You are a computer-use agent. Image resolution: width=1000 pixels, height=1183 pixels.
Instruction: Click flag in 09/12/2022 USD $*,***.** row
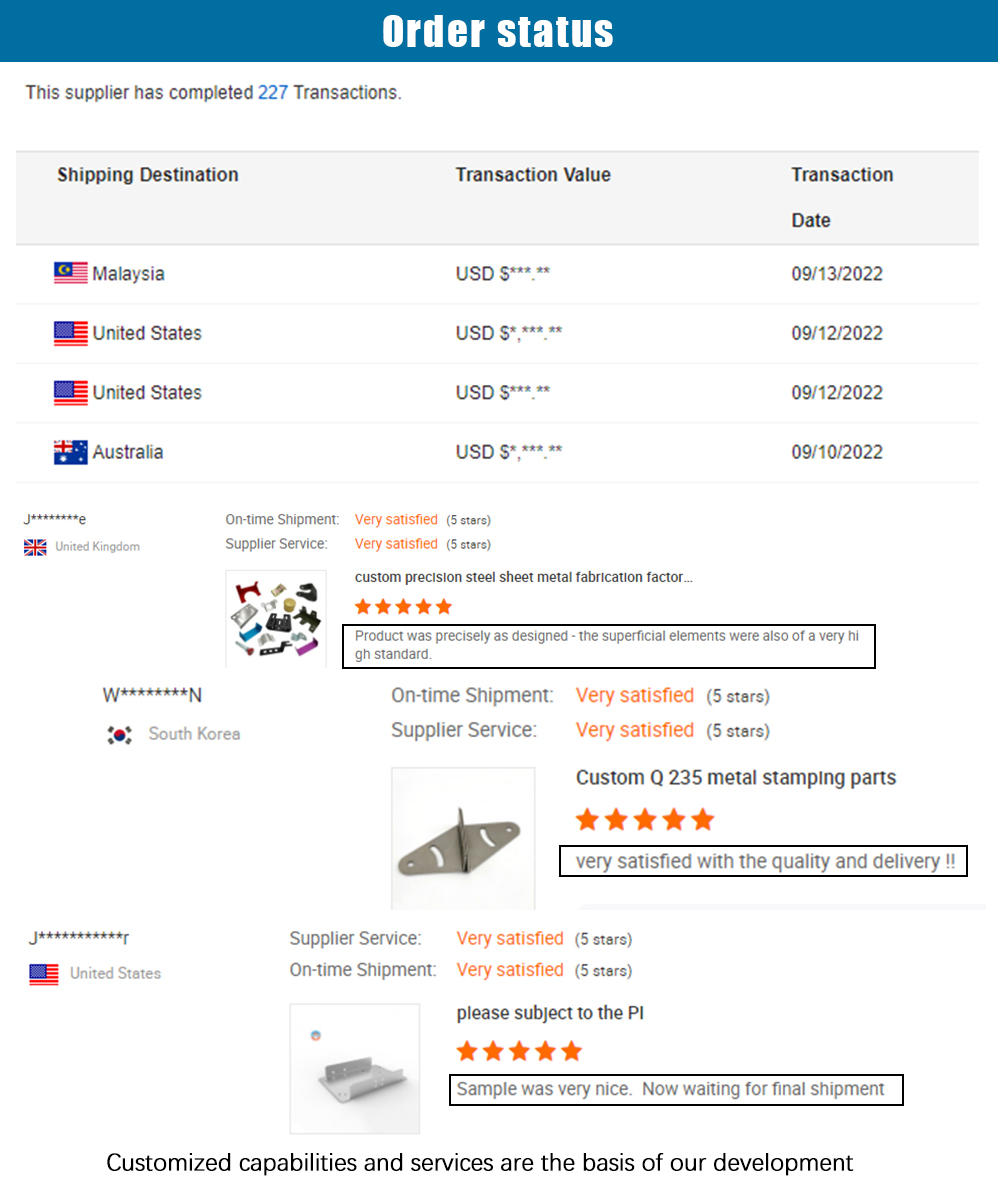(x=70, y=332)
